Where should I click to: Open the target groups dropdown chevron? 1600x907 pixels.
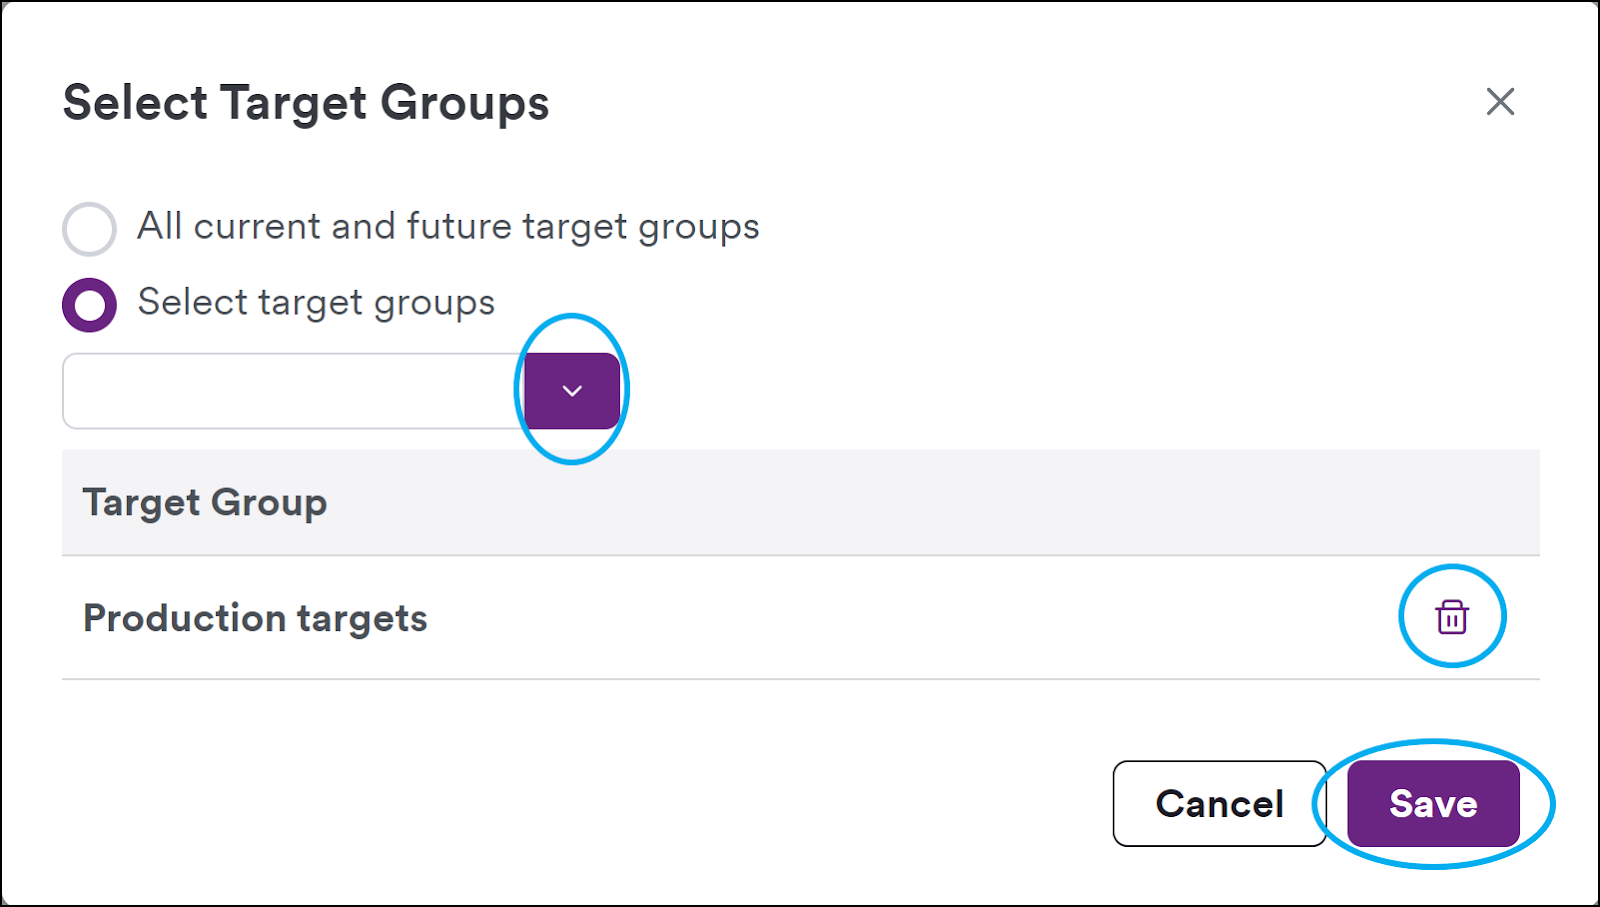tap(572, 391)
